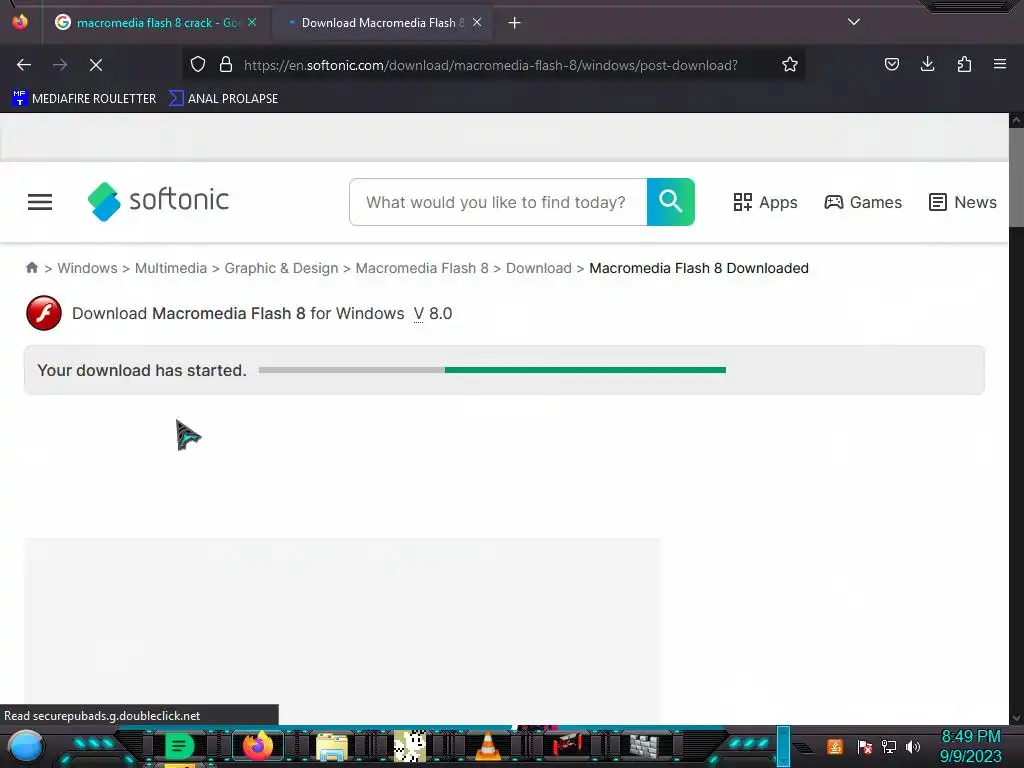Show Firefox downloads panel
The image size is (1024, 768).
pos(927,65)
